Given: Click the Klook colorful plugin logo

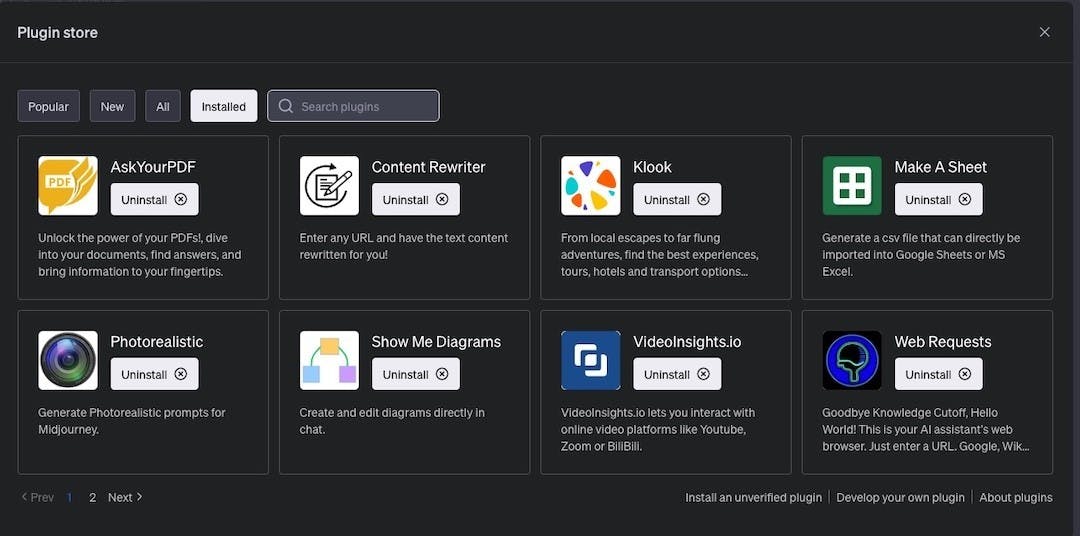Looking at the screenshot, I should click(x=591, y=185).
